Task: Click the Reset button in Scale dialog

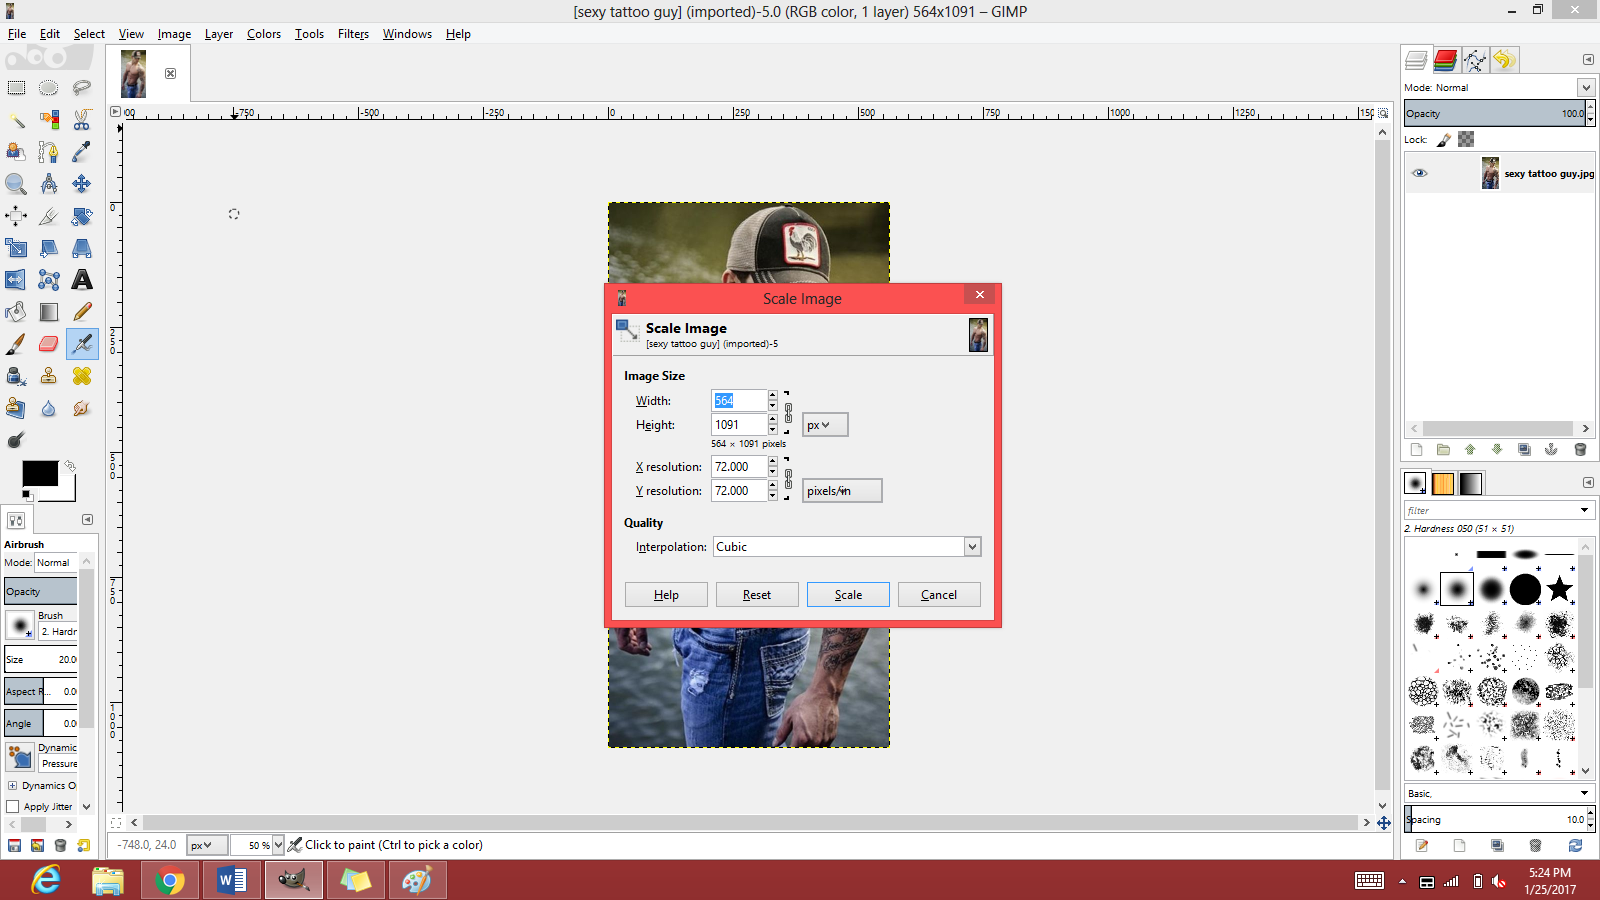Action: (x=757, y=594)
